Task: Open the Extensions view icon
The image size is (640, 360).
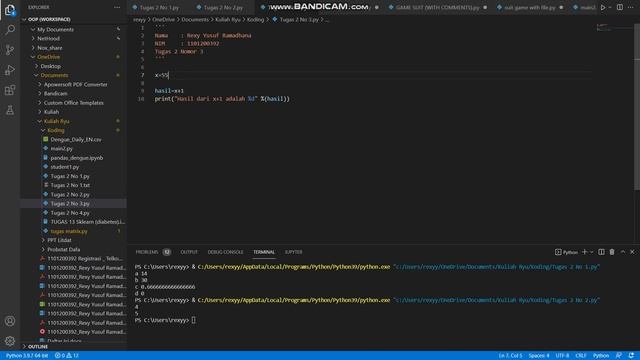Action: 10,90
